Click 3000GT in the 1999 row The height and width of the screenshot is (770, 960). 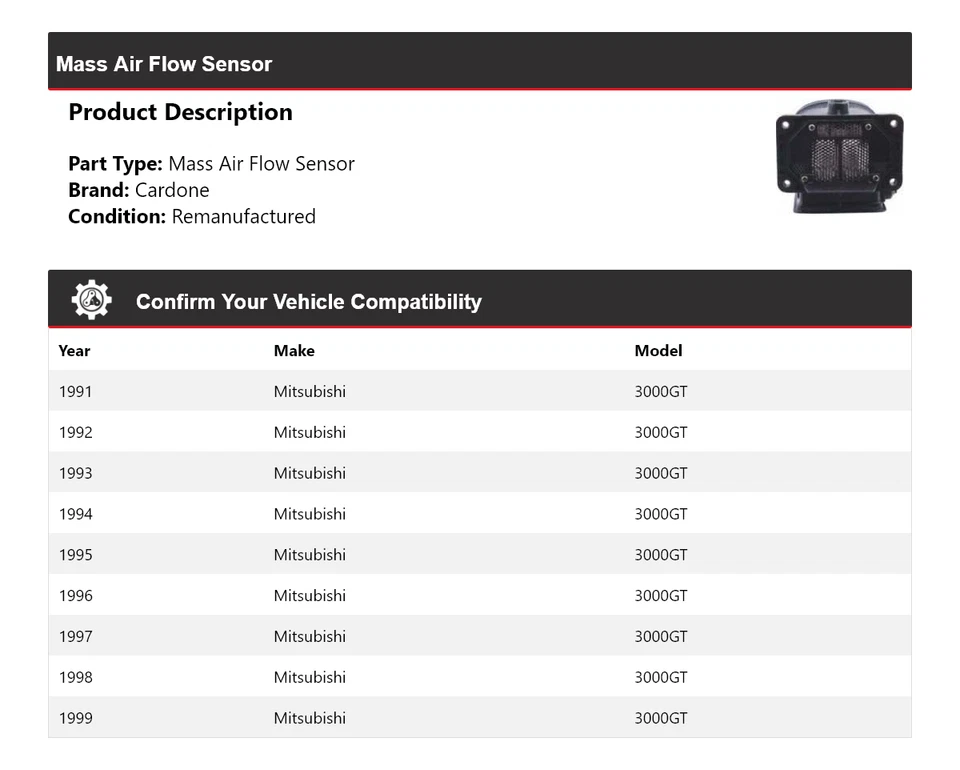660,718
